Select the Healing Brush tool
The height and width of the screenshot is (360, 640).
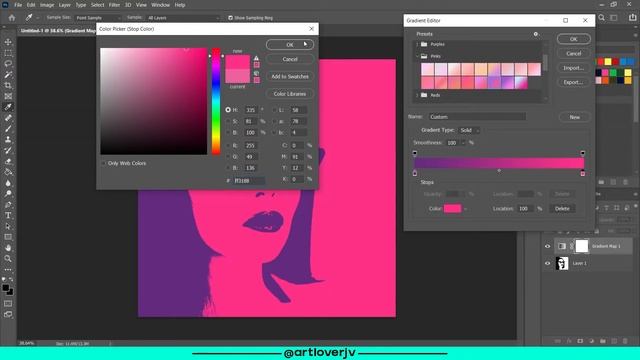coord(8,118)
